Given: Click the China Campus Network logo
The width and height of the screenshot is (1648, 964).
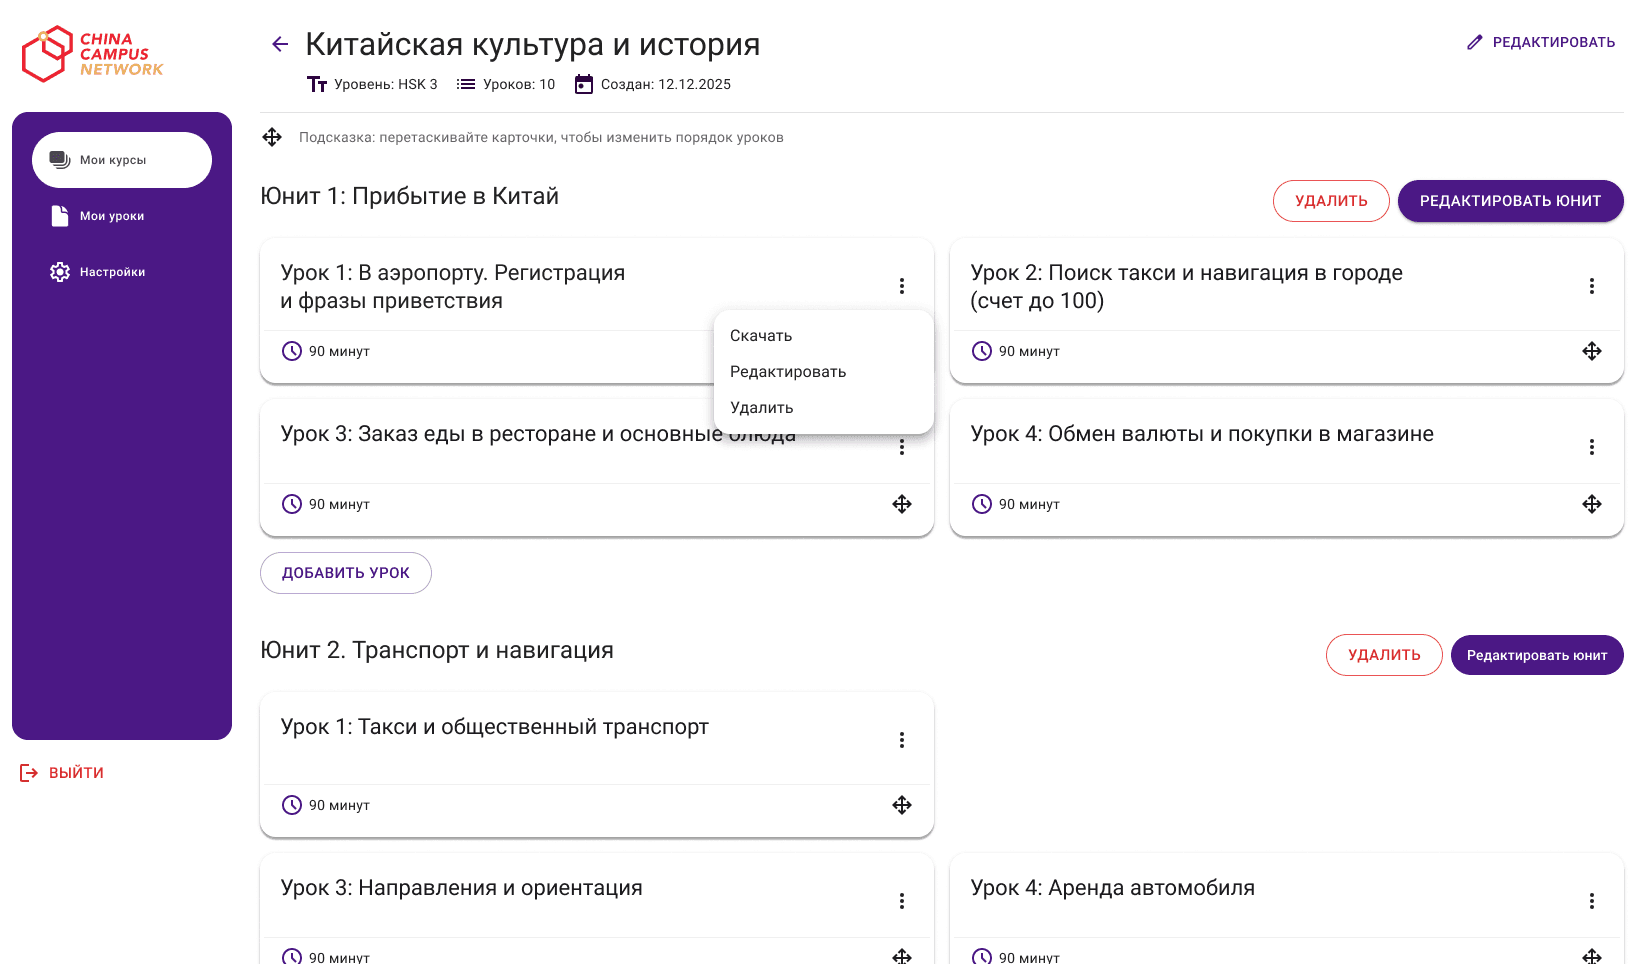Looking at the screenshot, I should click(x=92, y=54).
